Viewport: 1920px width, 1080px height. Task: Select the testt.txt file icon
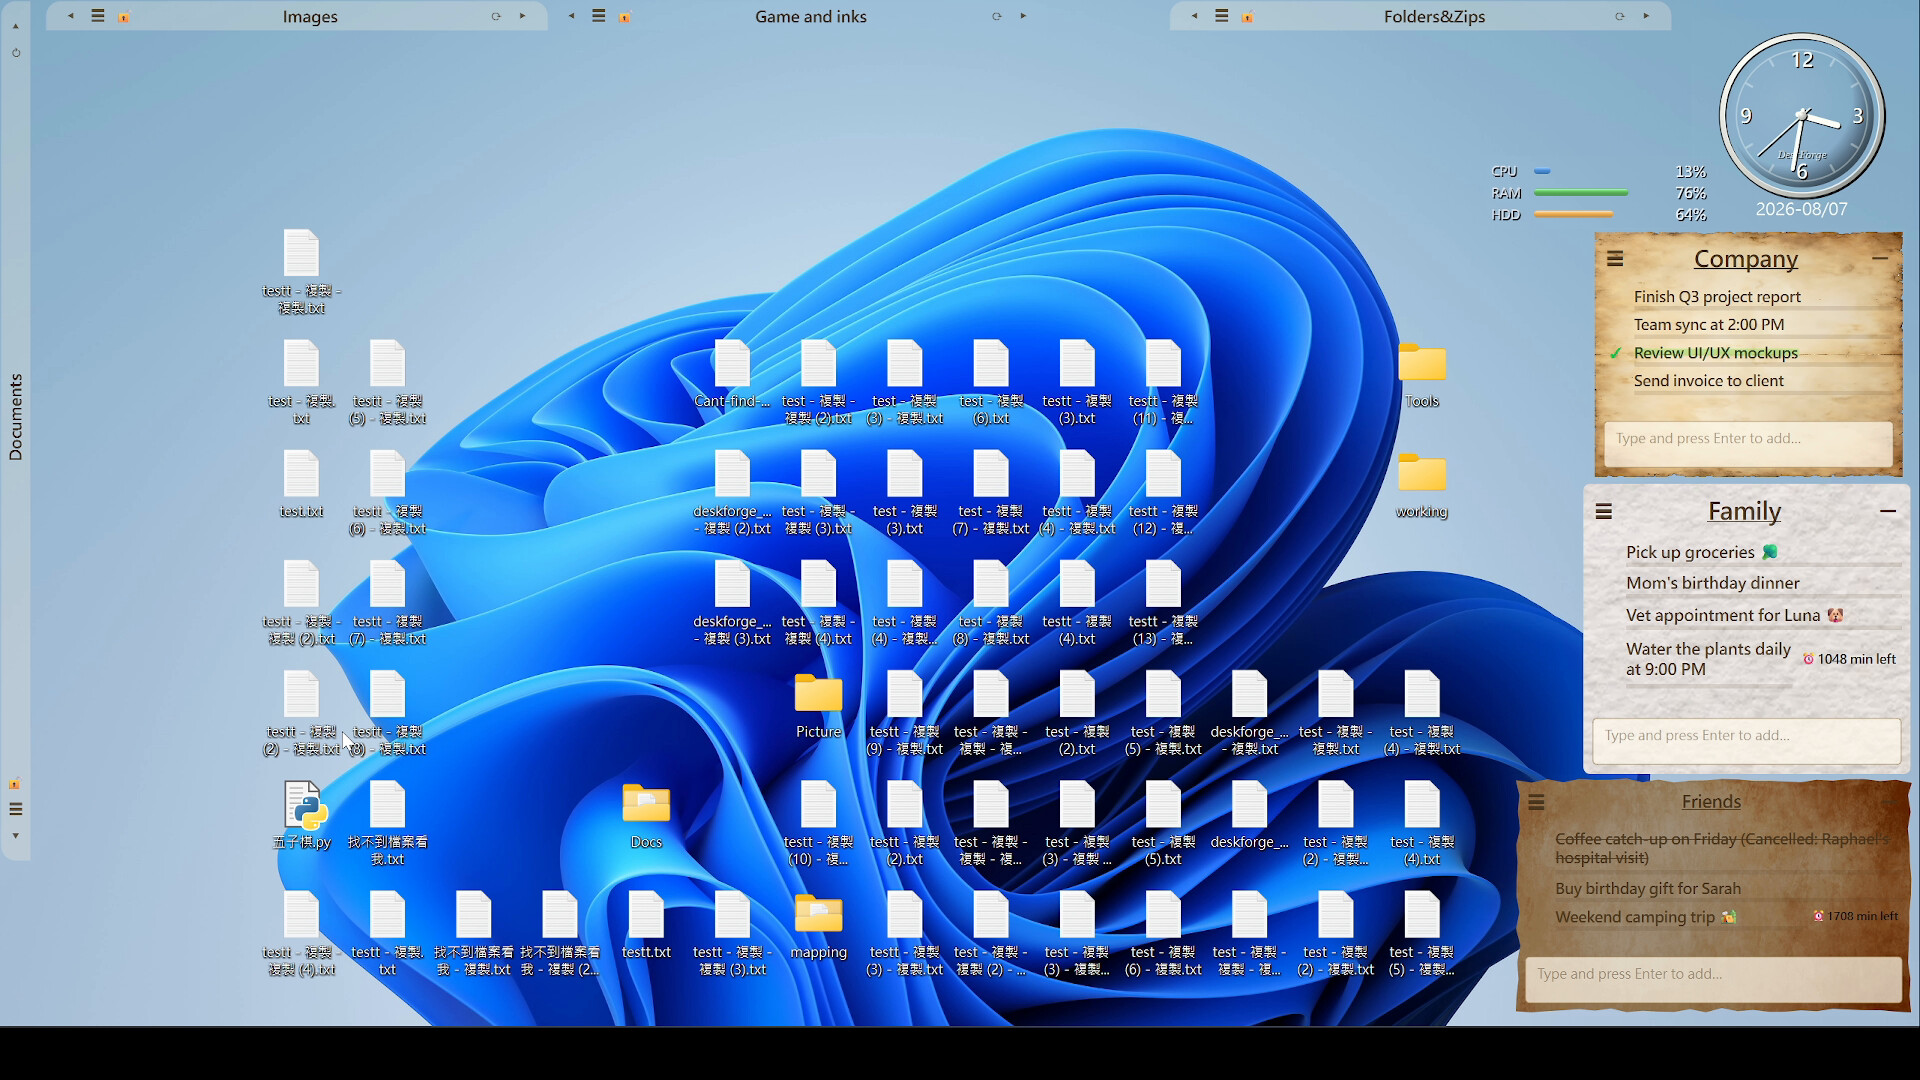pos(646,926)
